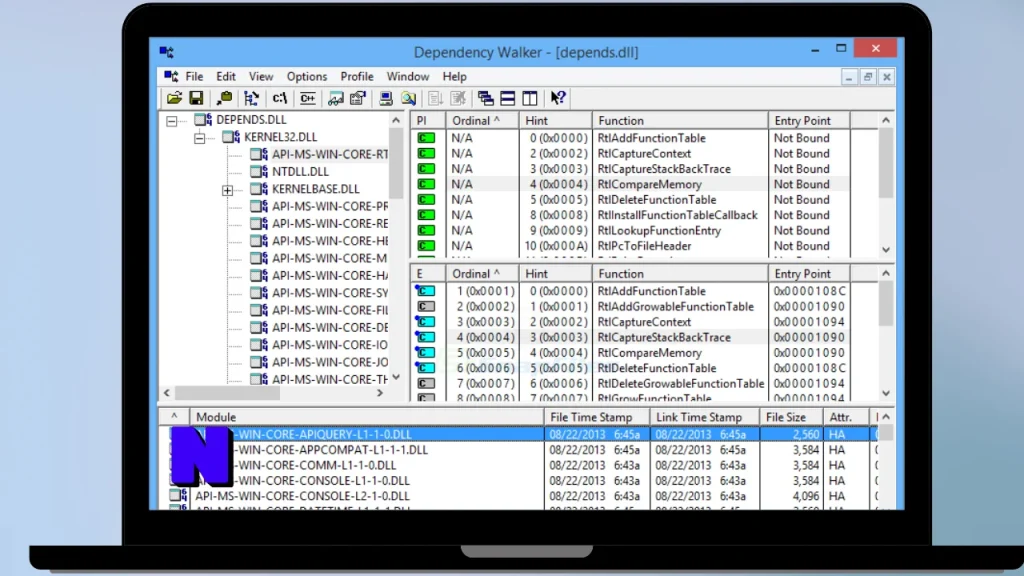Image resolution: width=1024 pixels, height=576 pixels.
Task: Open the Profile menu
Action: [357, 76]
